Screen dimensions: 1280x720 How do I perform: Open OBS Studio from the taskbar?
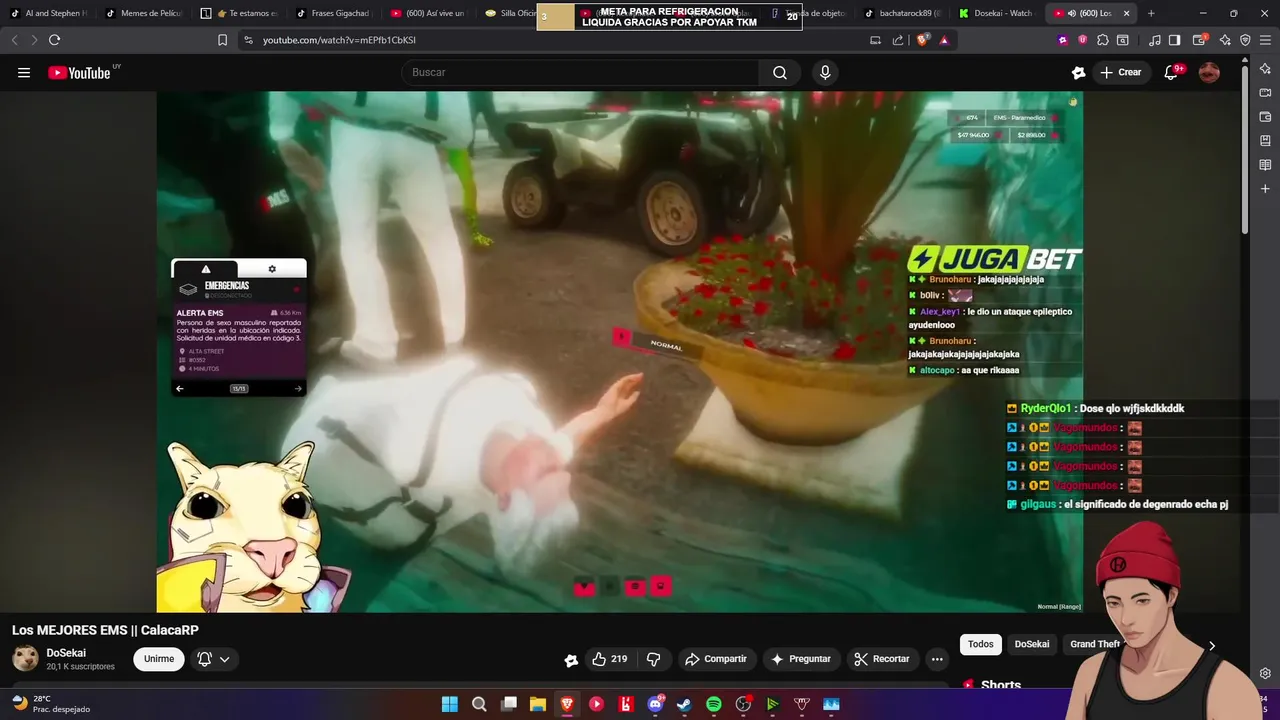(x=743, y=704)
